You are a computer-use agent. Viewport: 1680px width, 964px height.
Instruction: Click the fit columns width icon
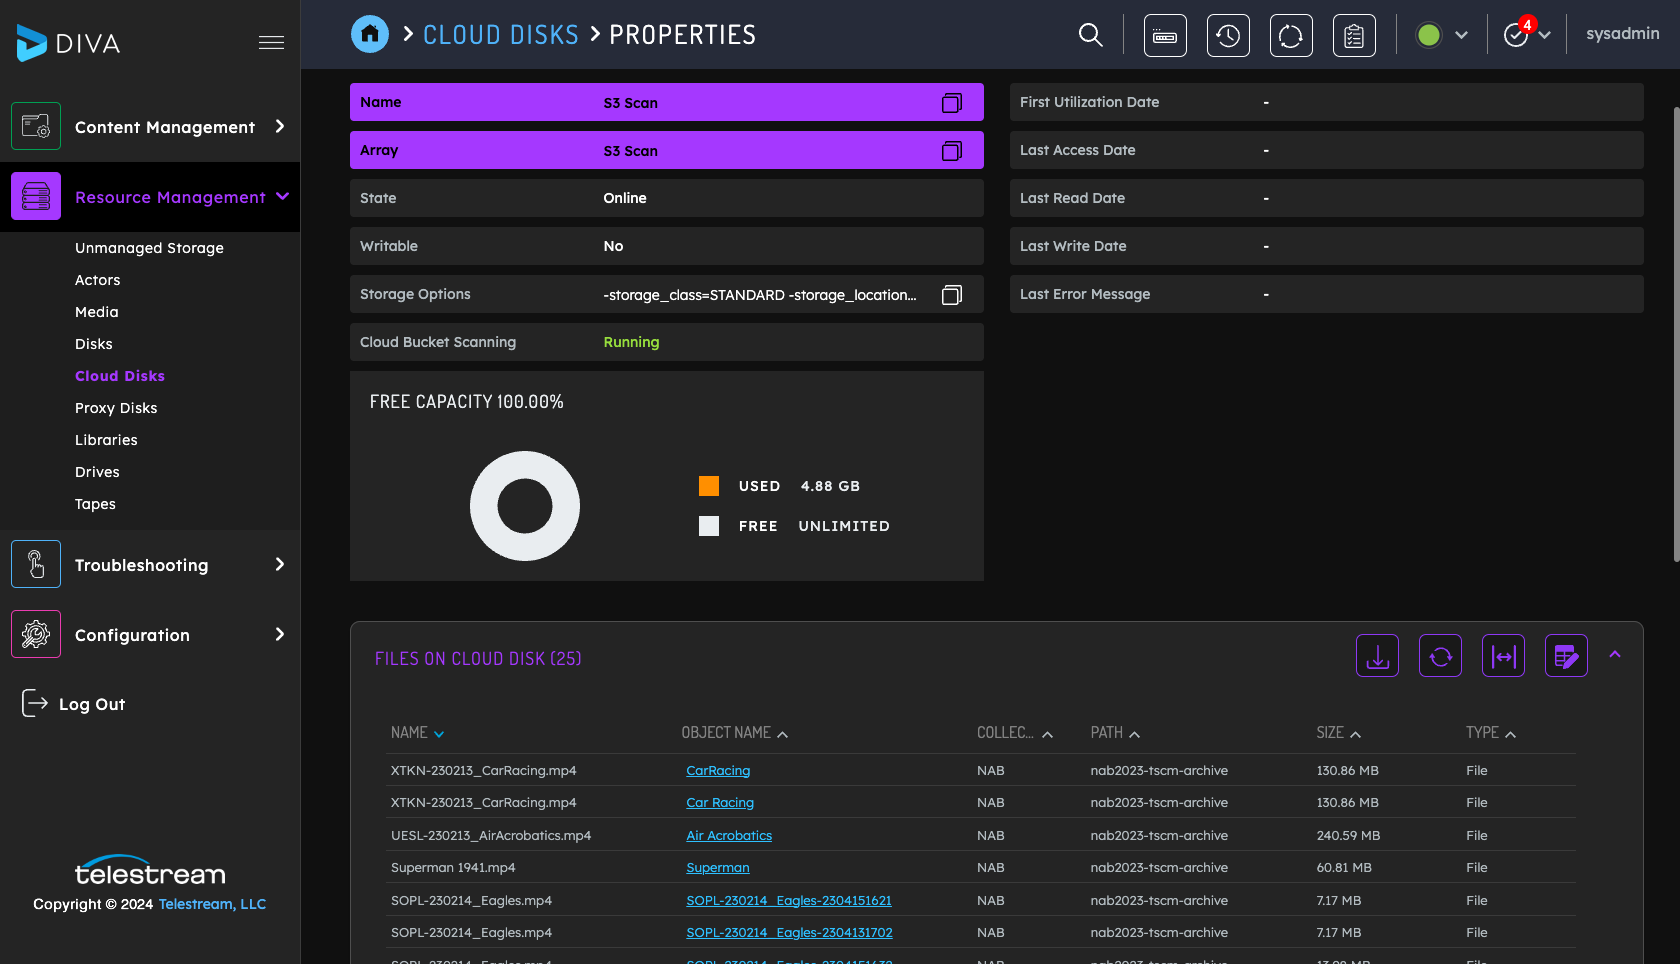[x=1503, y=656]
